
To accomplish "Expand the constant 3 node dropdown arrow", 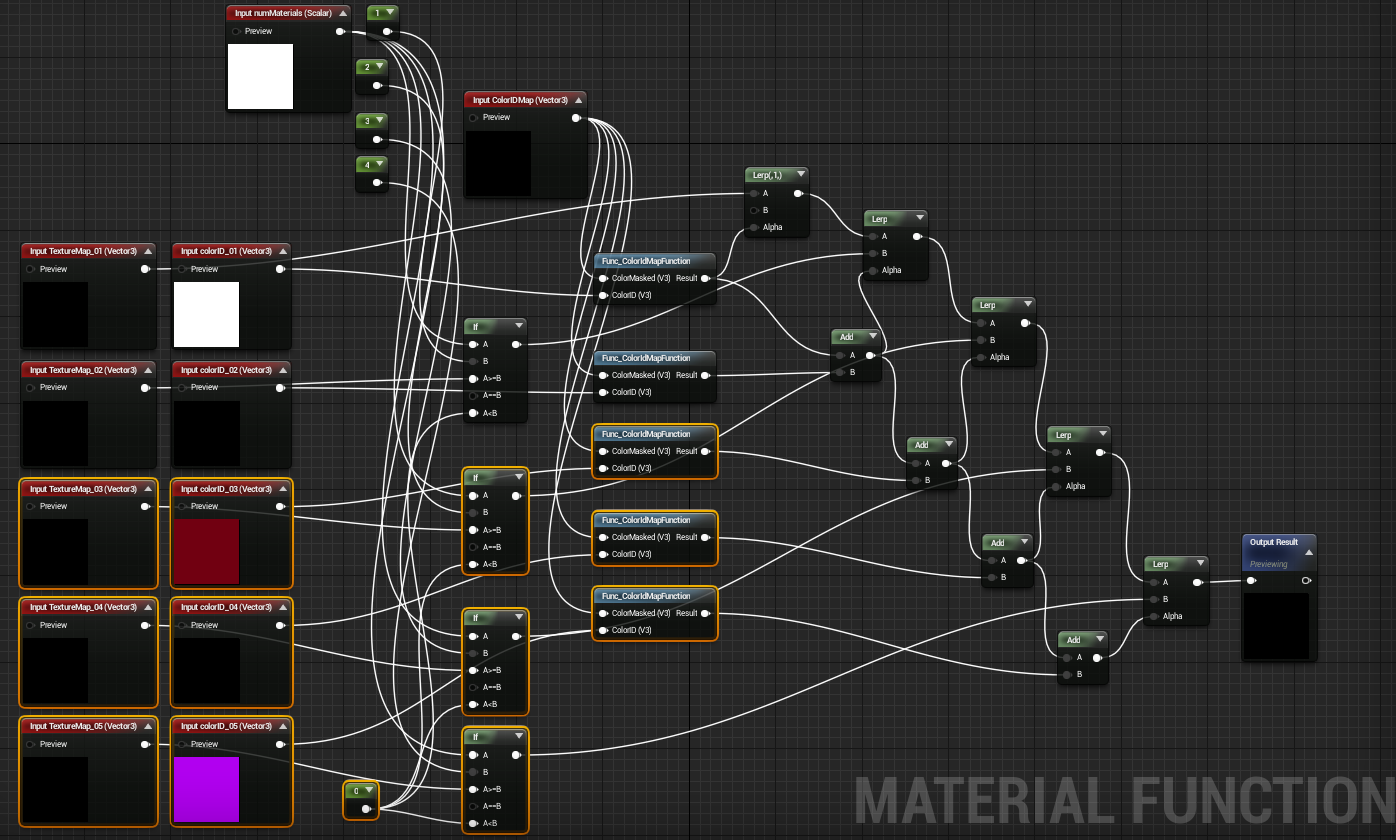I will point(381,120).
